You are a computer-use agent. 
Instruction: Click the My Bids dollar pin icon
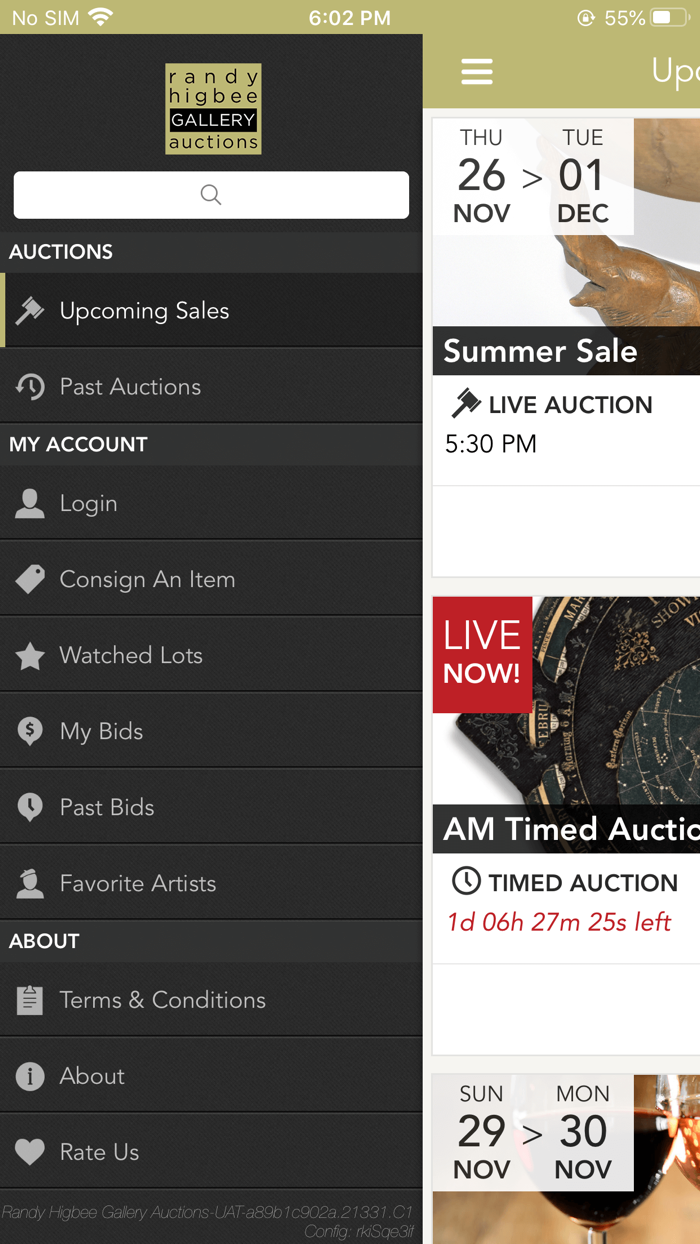pyautogui.click(x=30, y=731)
